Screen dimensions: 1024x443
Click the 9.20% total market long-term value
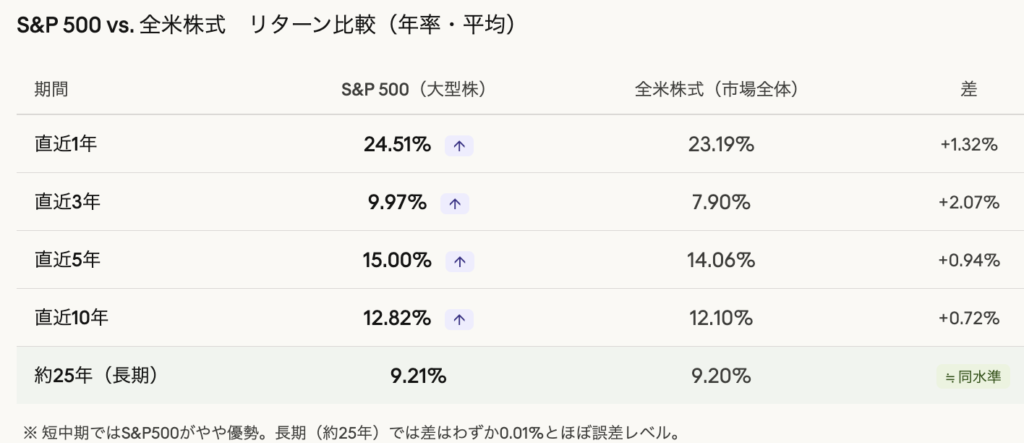[x=720, y=376]
